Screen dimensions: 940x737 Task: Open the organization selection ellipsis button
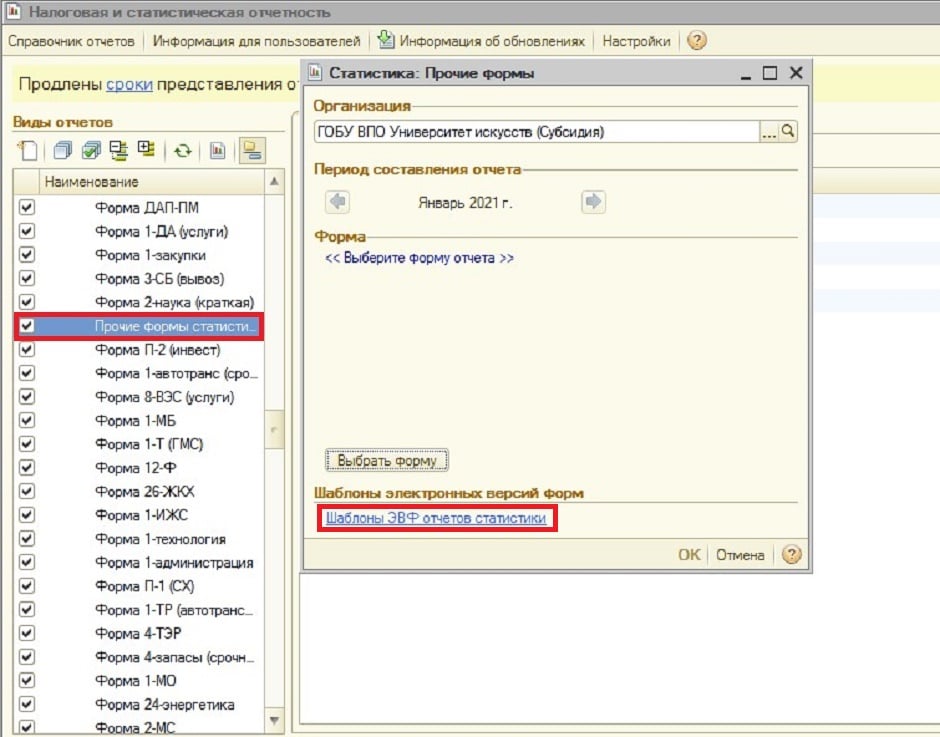click(x=768, y=131)
